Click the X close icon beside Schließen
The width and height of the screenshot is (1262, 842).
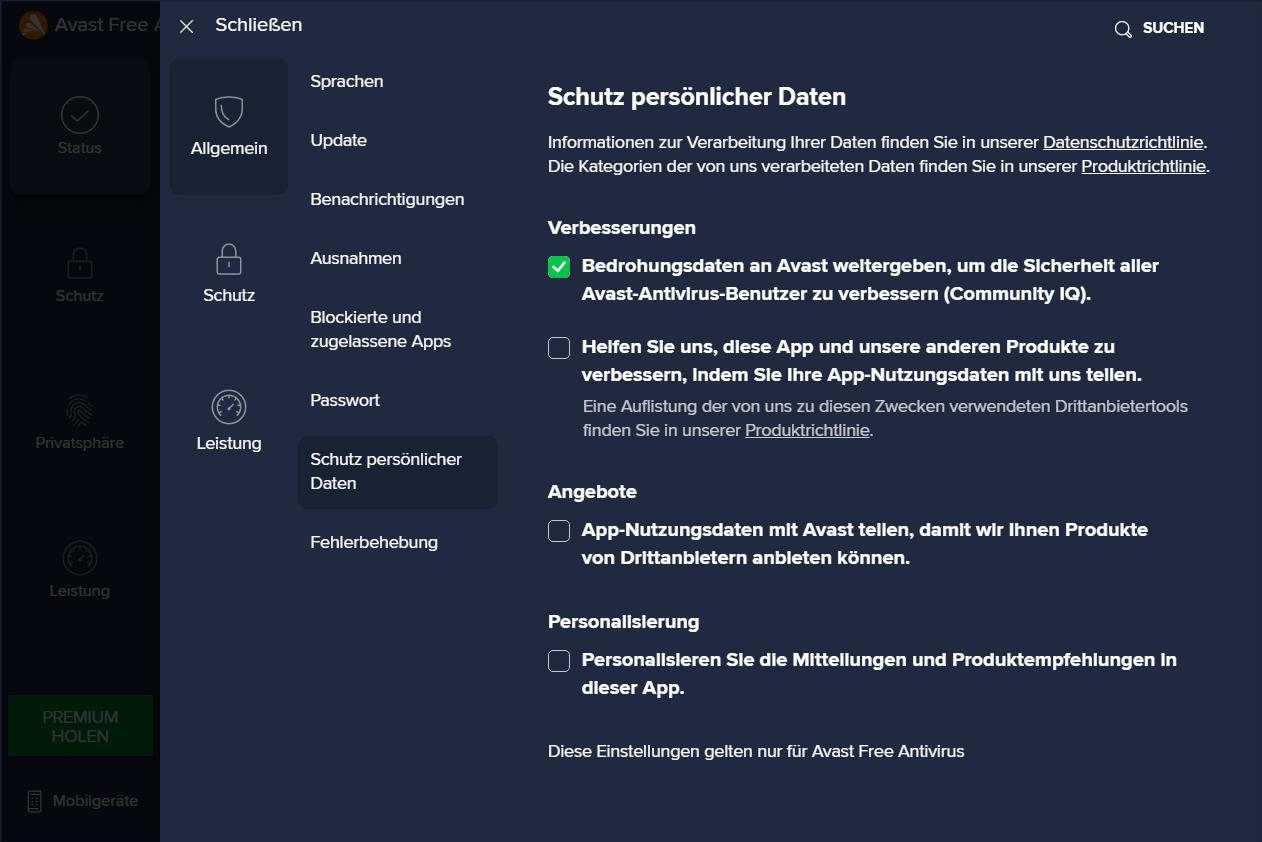186,27
